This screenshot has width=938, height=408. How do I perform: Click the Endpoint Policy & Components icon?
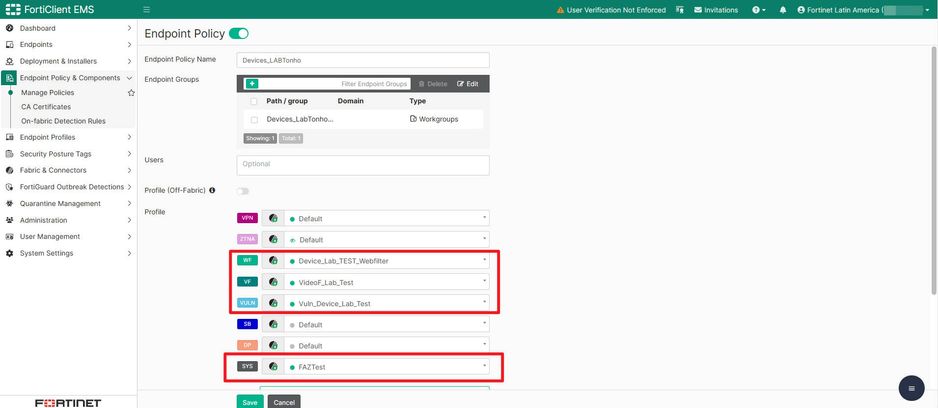9,78
